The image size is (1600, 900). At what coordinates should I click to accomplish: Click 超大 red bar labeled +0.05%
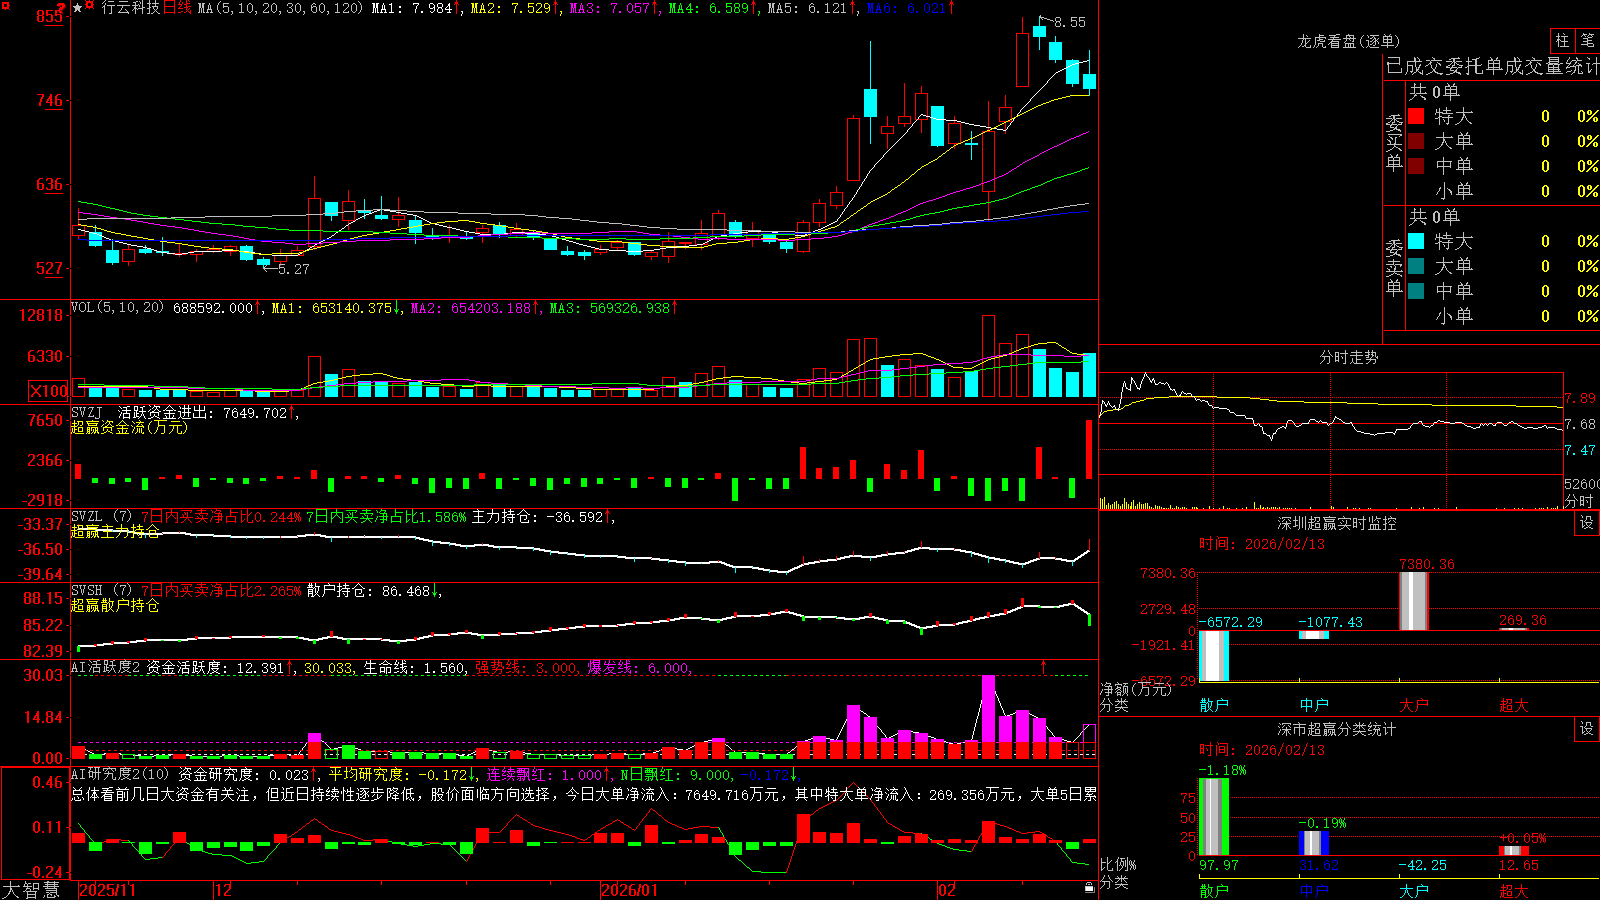click(1514, 851)
